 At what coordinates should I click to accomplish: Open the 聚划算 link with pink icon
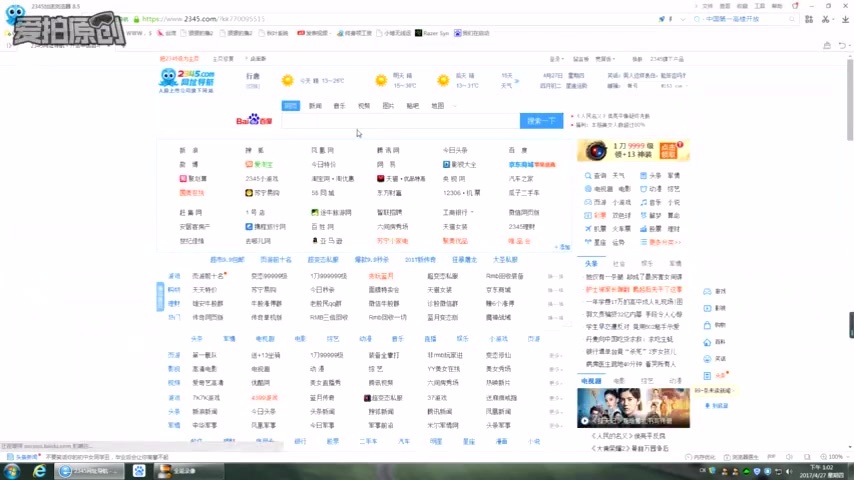(x=193, y=179)
